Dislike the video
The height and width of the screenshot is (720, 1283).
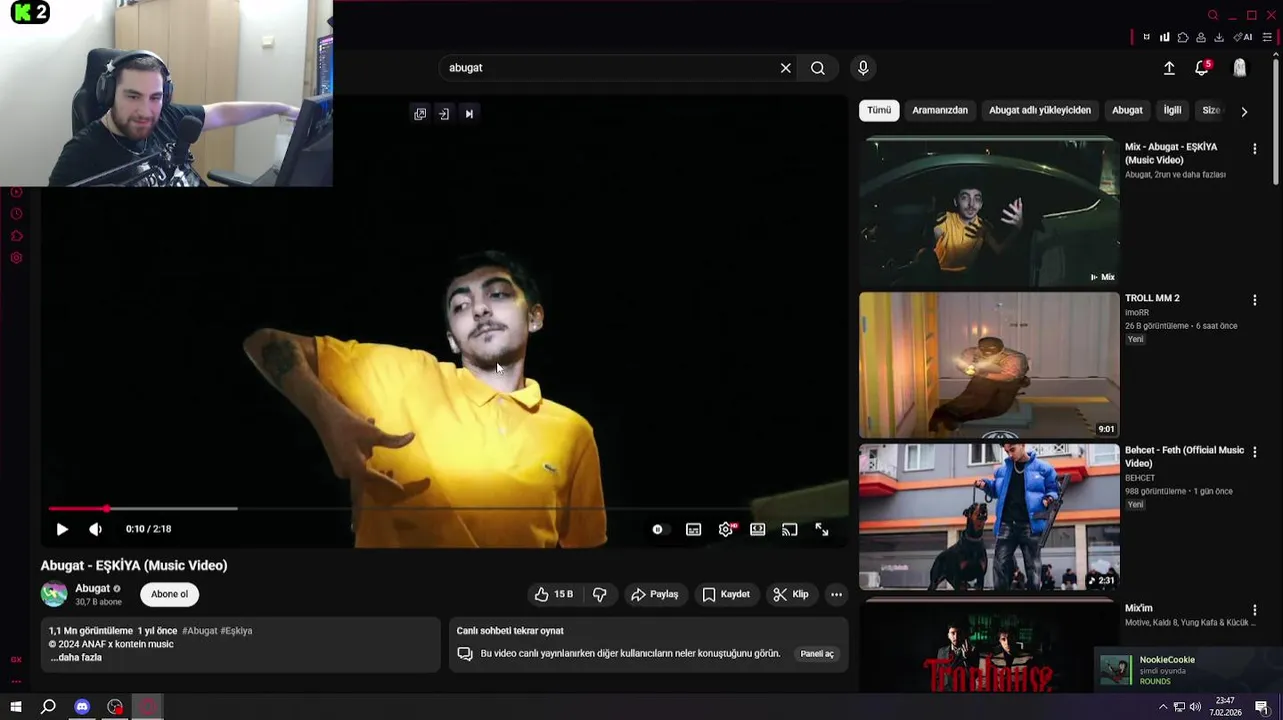click(x=600, y=594)
